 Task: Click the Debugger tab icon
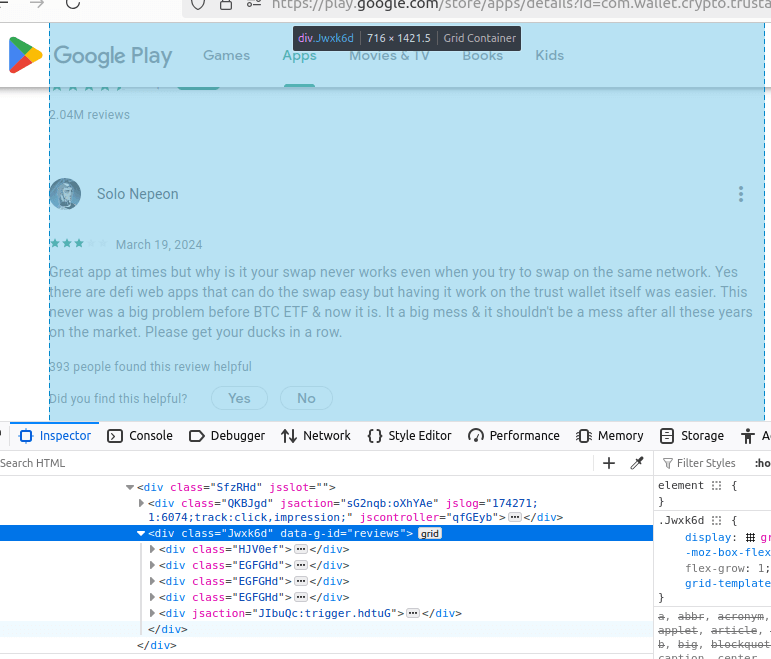point(197,436)
